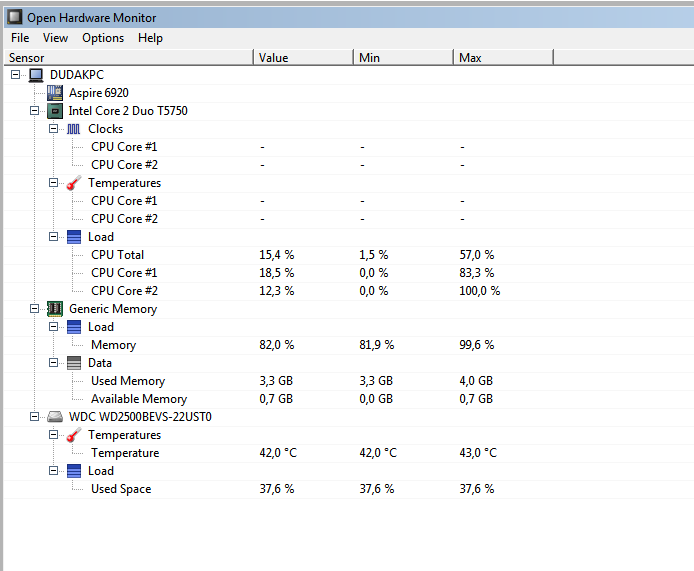
Task: Click the Open Hardware Monitor title bar icon
Action: (15, 18)
